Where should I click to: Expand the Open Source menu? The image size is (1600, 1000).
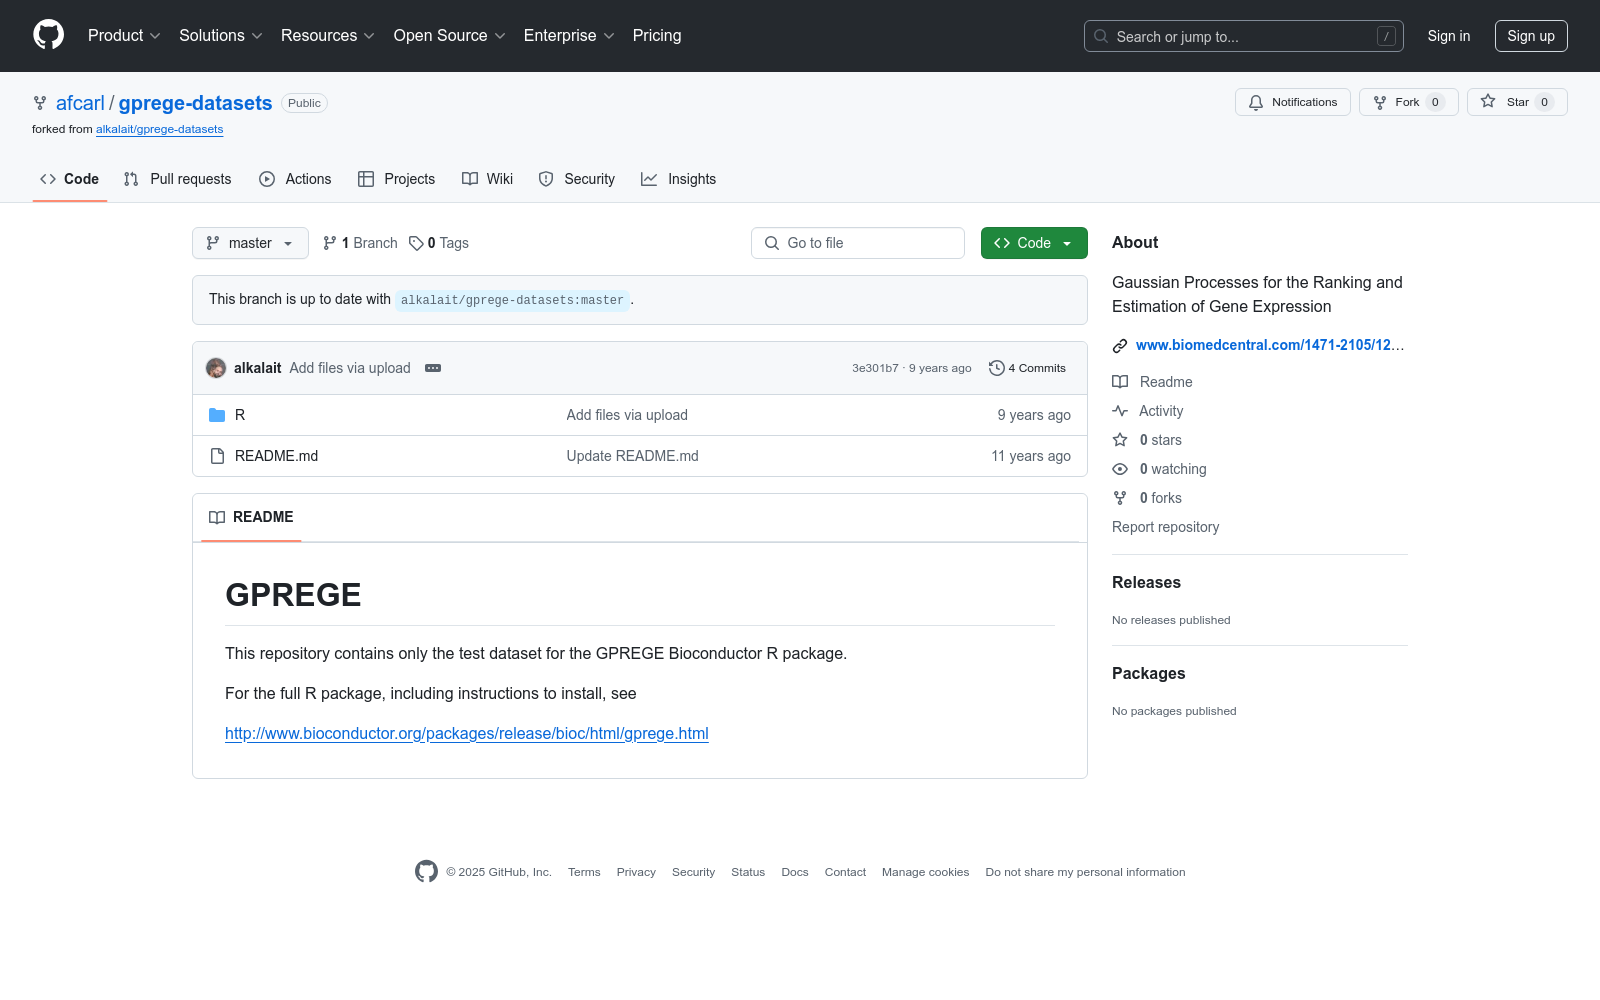450,35
